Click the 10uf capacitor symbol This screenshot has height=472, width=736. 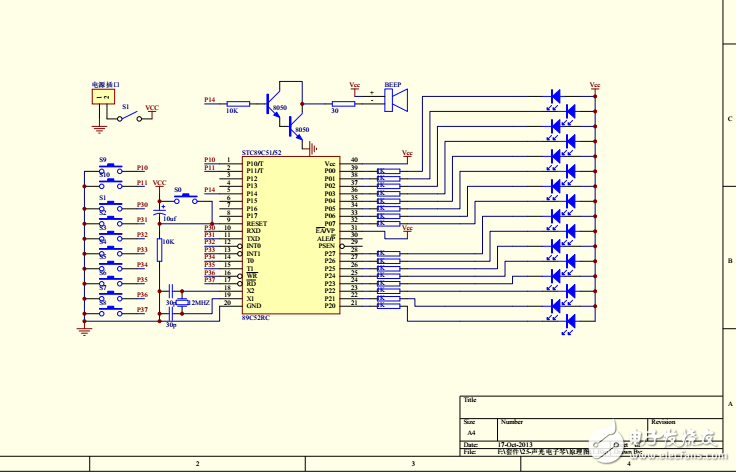(x=160, y=211)
